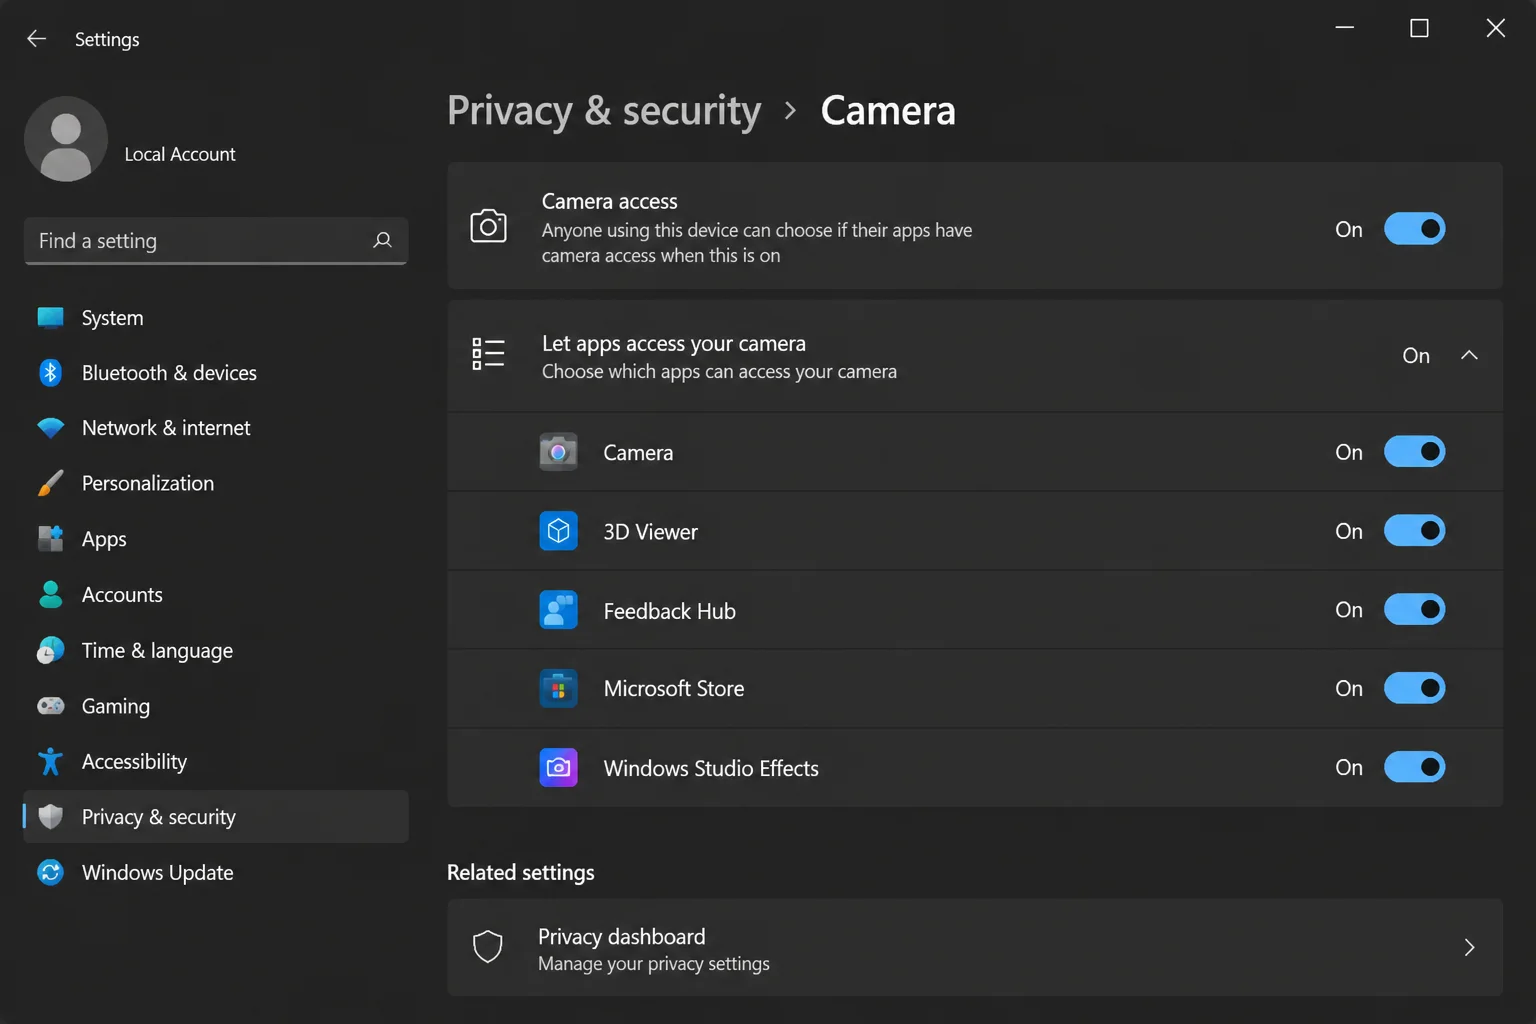
Task: Open Time & language settings
Action: [x=216, y=651]
